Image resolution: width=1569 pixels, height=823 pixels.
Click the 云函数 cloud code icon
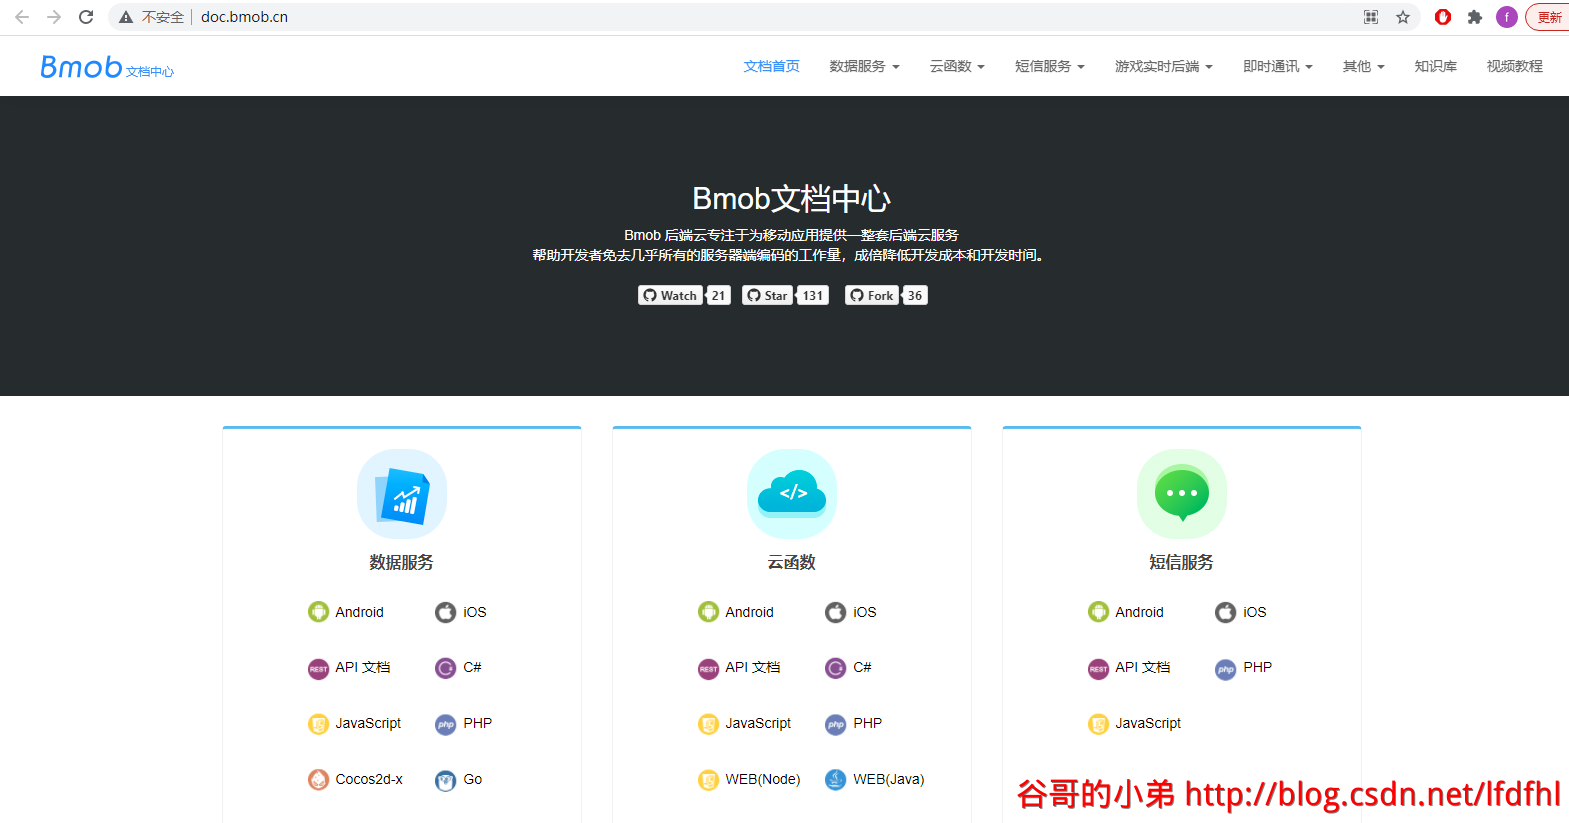coord(792,494)
